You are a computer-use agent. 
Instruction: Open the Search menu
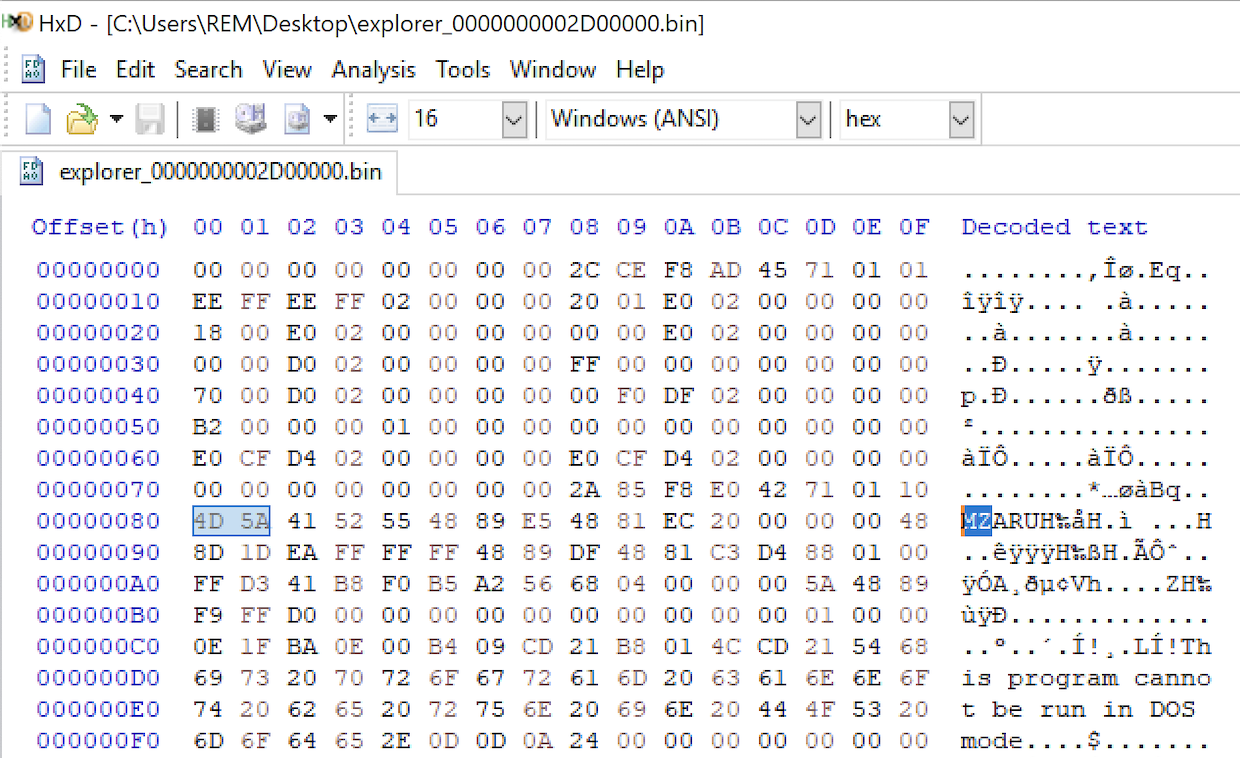[208, 70]
